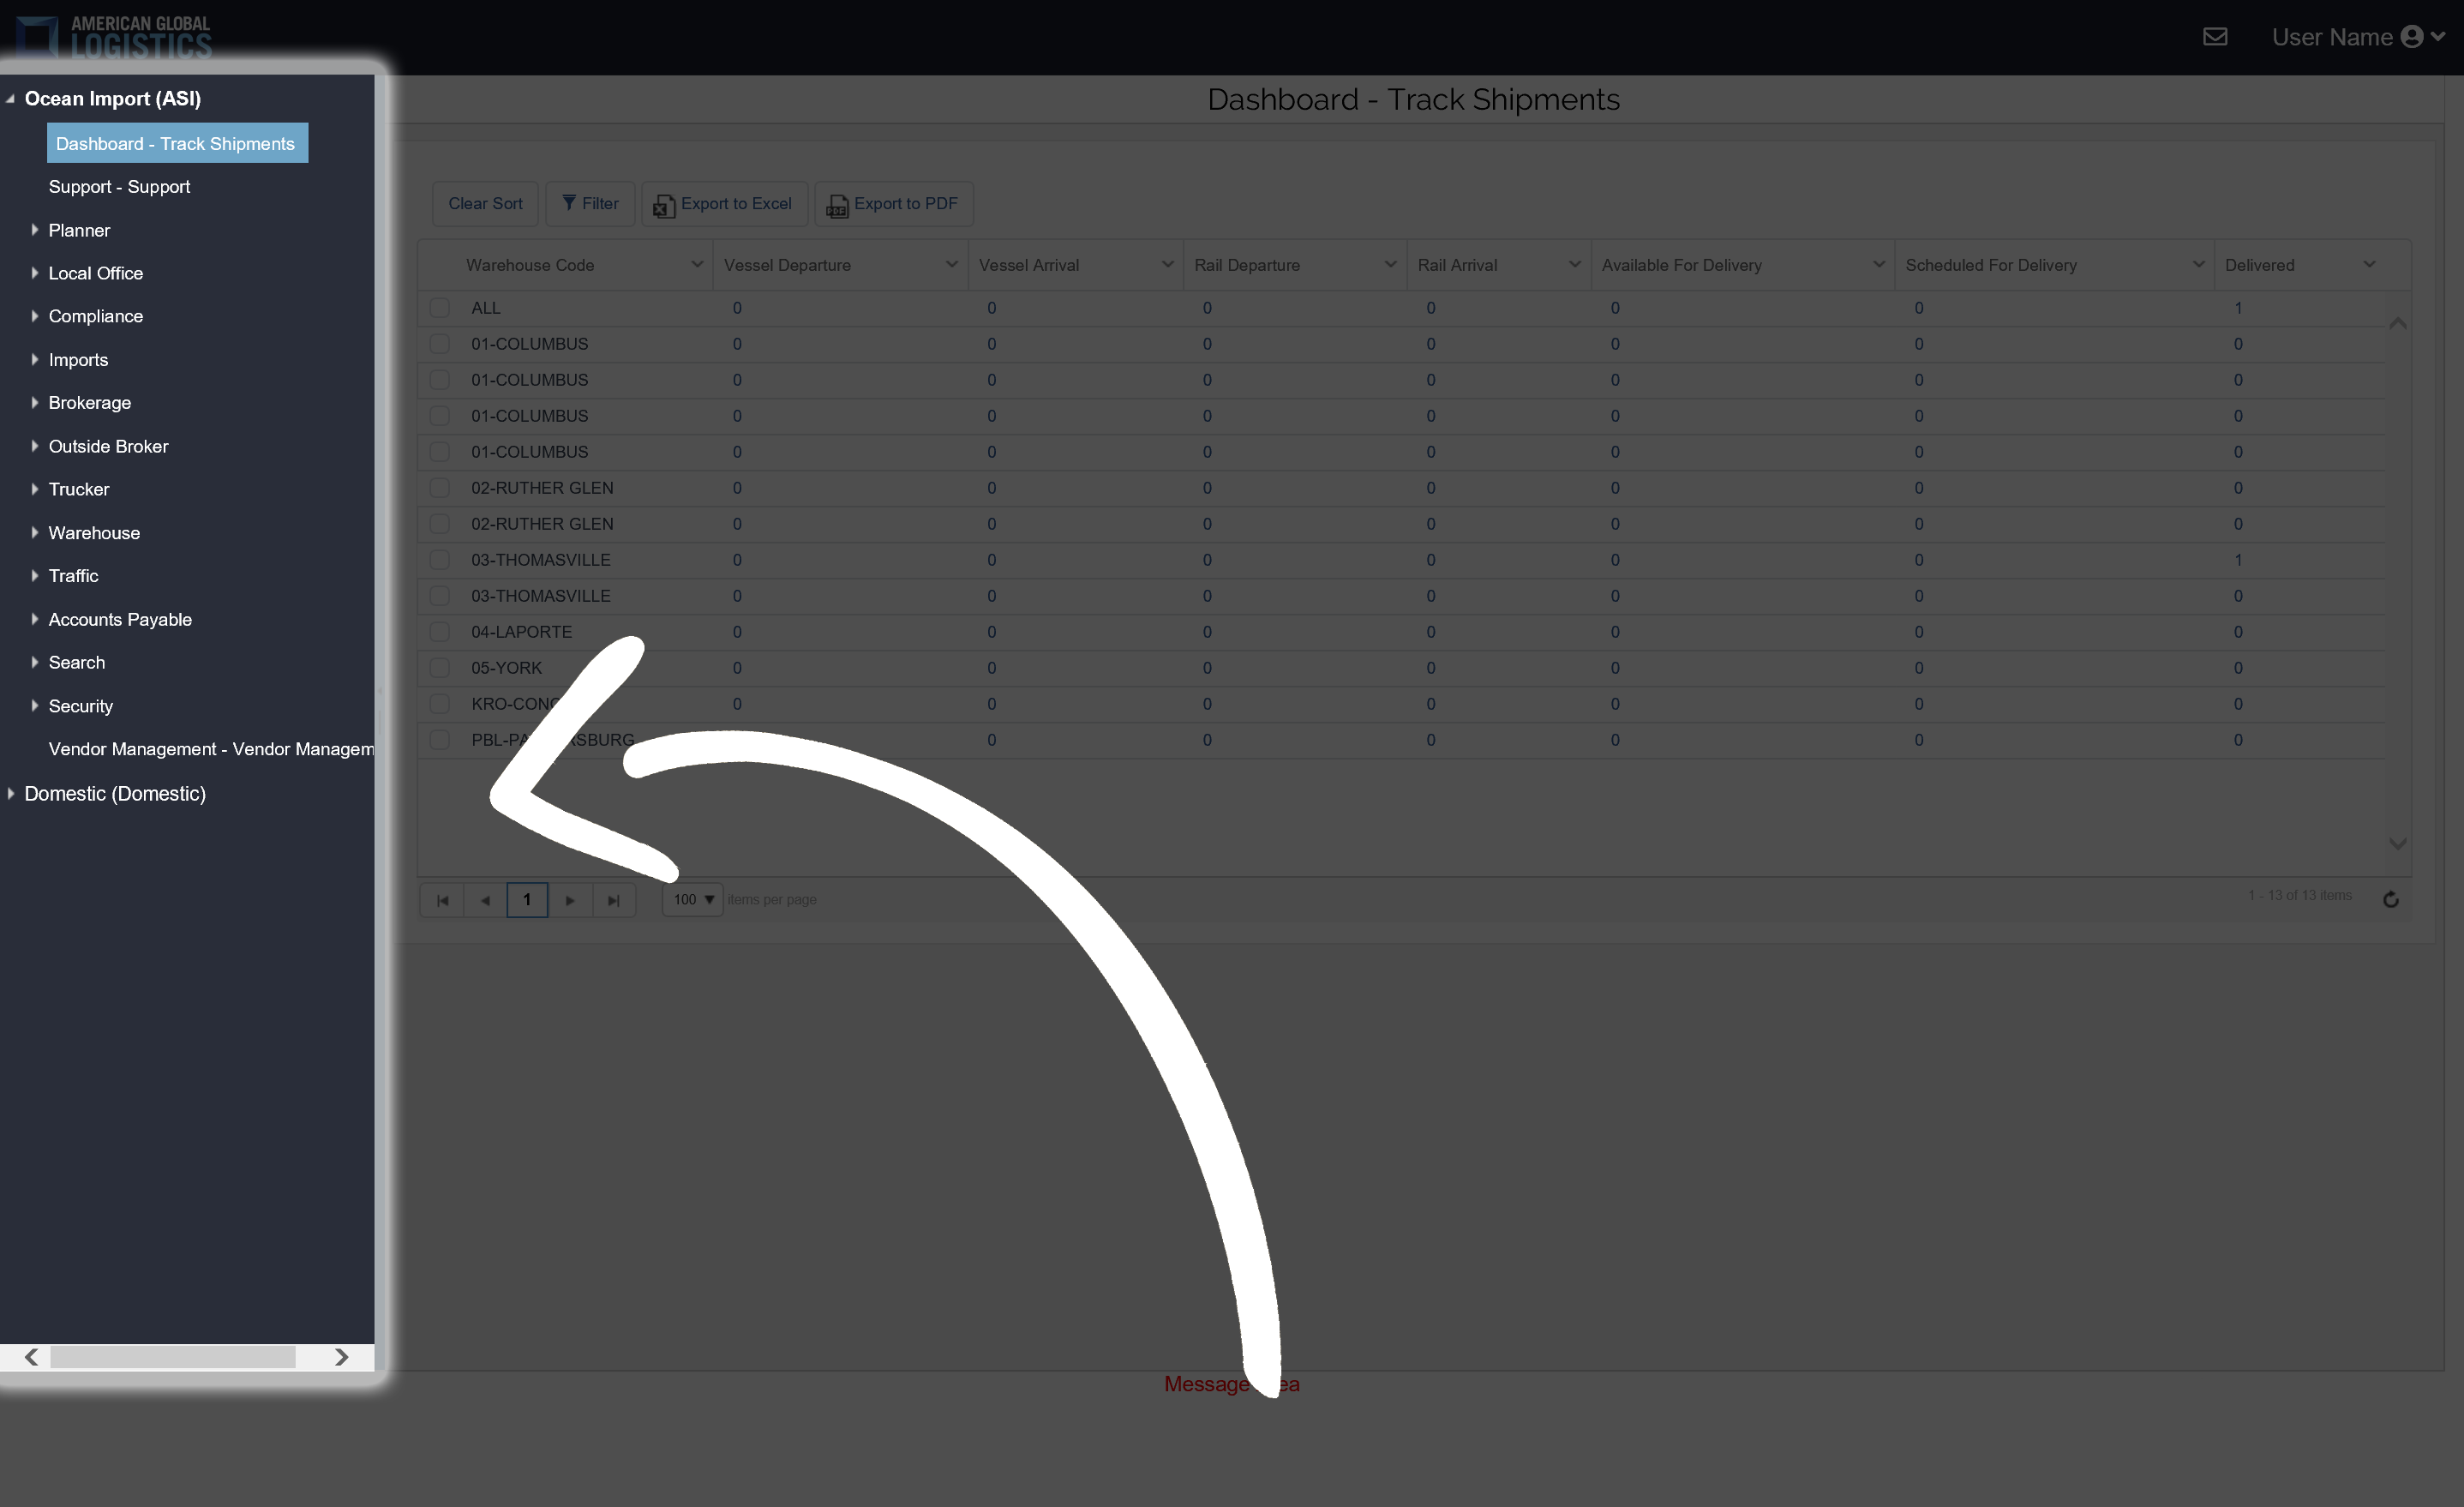Check the 04-LAPORTE row checkbox
The image size is (2464, 1507).
(x=439, y=632)
